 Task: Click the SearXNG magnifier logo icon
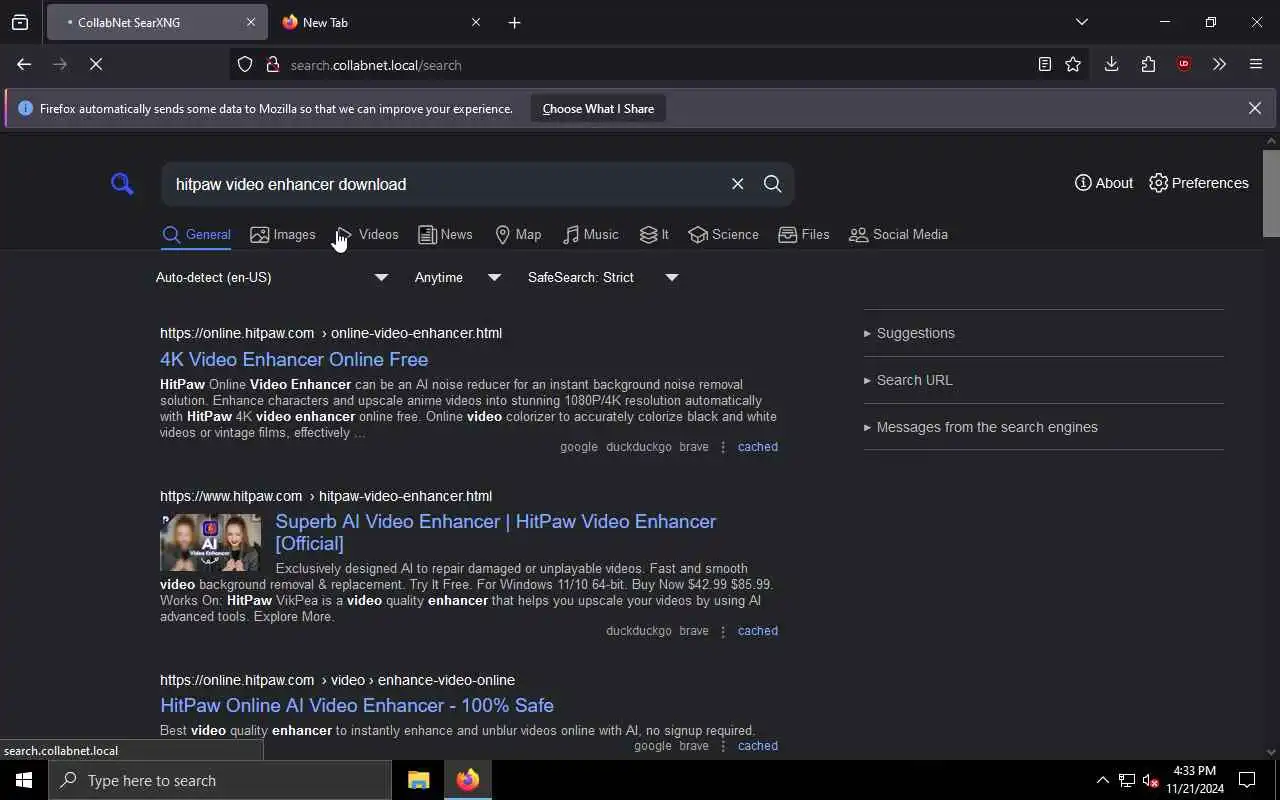(122, 184)
